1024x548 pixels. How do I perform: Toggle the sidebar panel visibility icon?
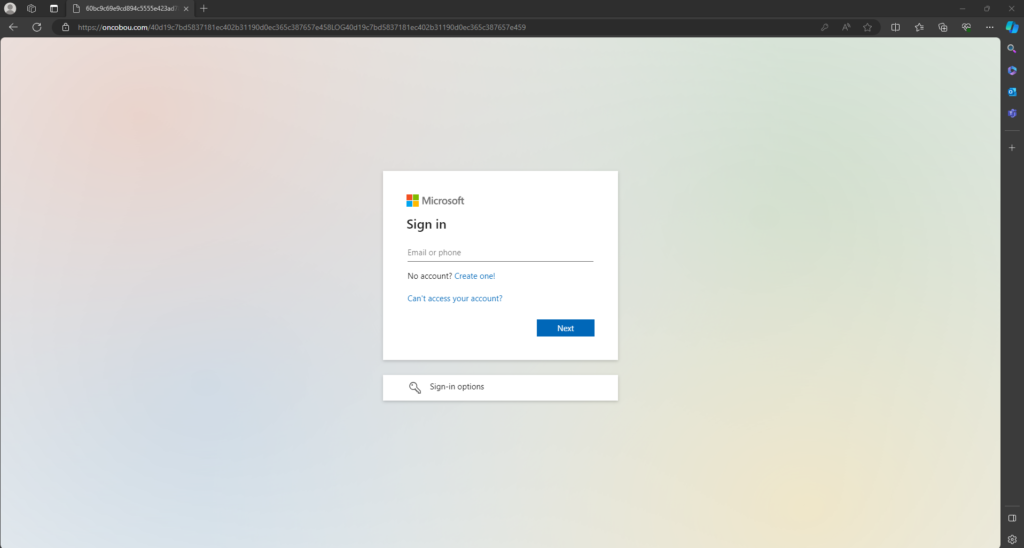pyautogui.click(x=1012, y=519)
